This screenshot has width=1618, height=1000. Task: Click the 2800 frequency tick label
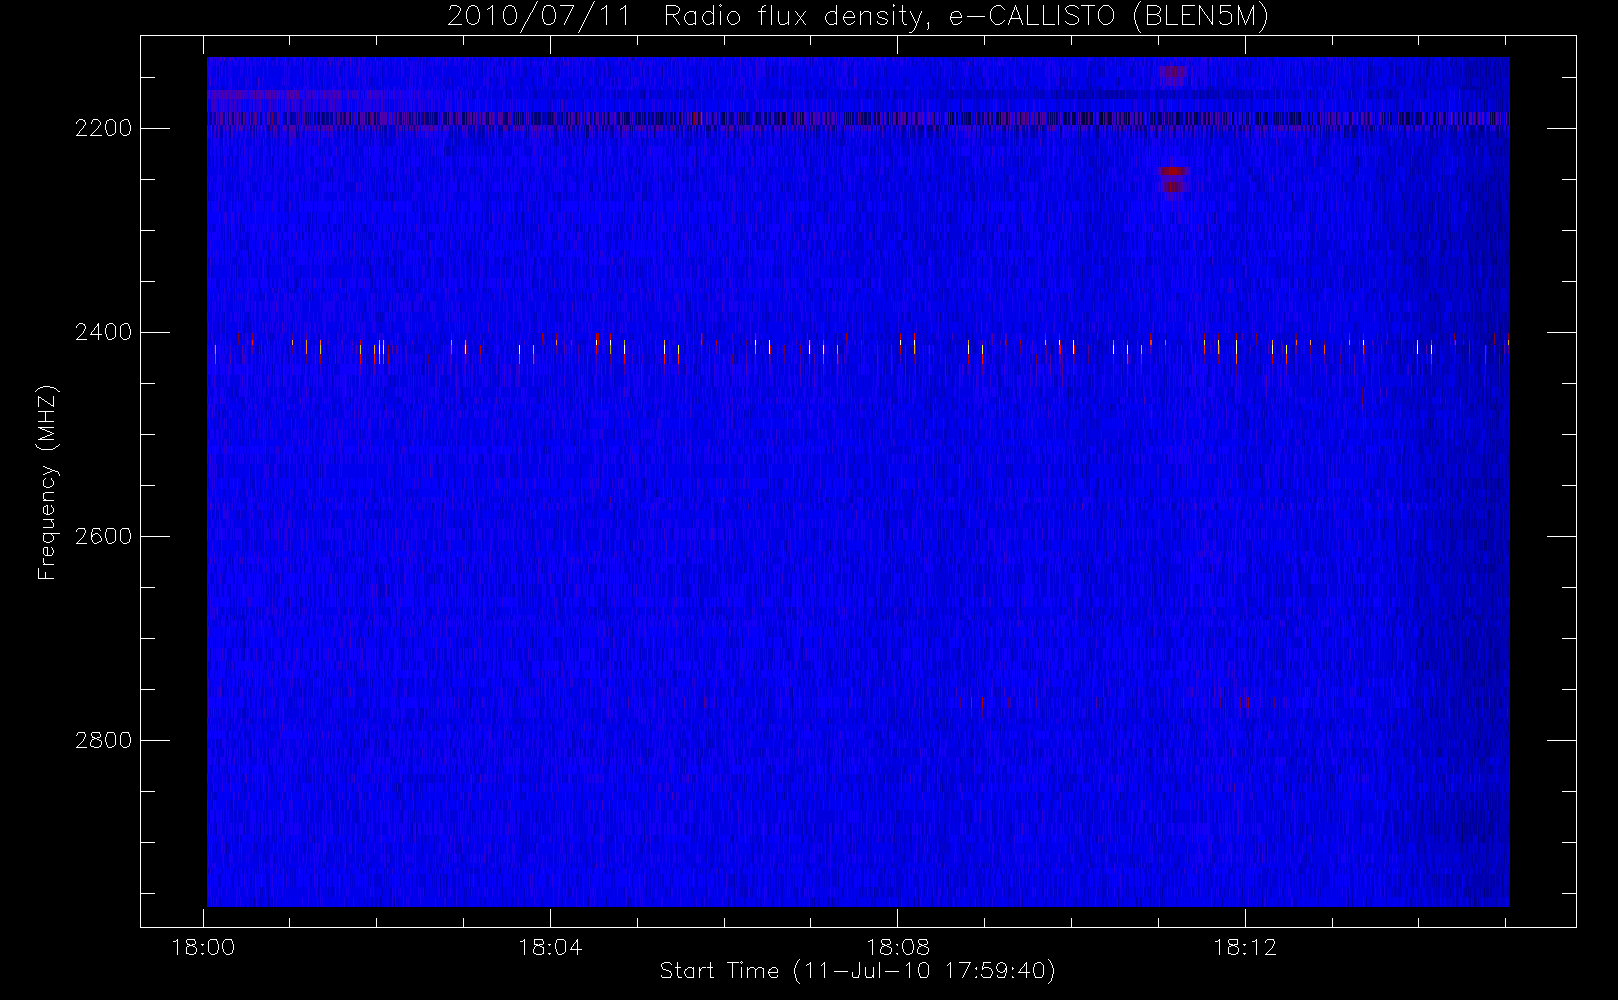104,740
